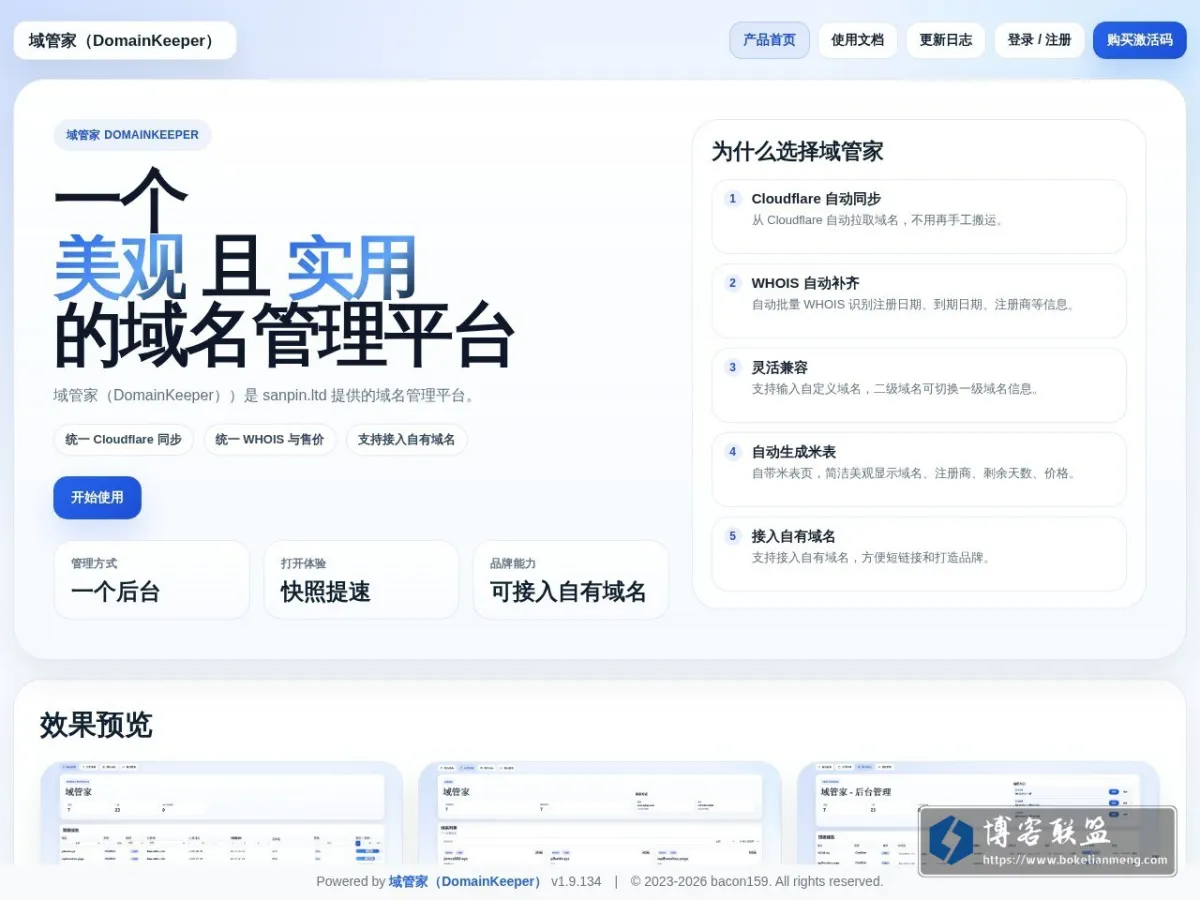1200x900 pixels.
Task: Open the 域管家 - 后台管理 preview thumbnail
Action: pos(978,813)
